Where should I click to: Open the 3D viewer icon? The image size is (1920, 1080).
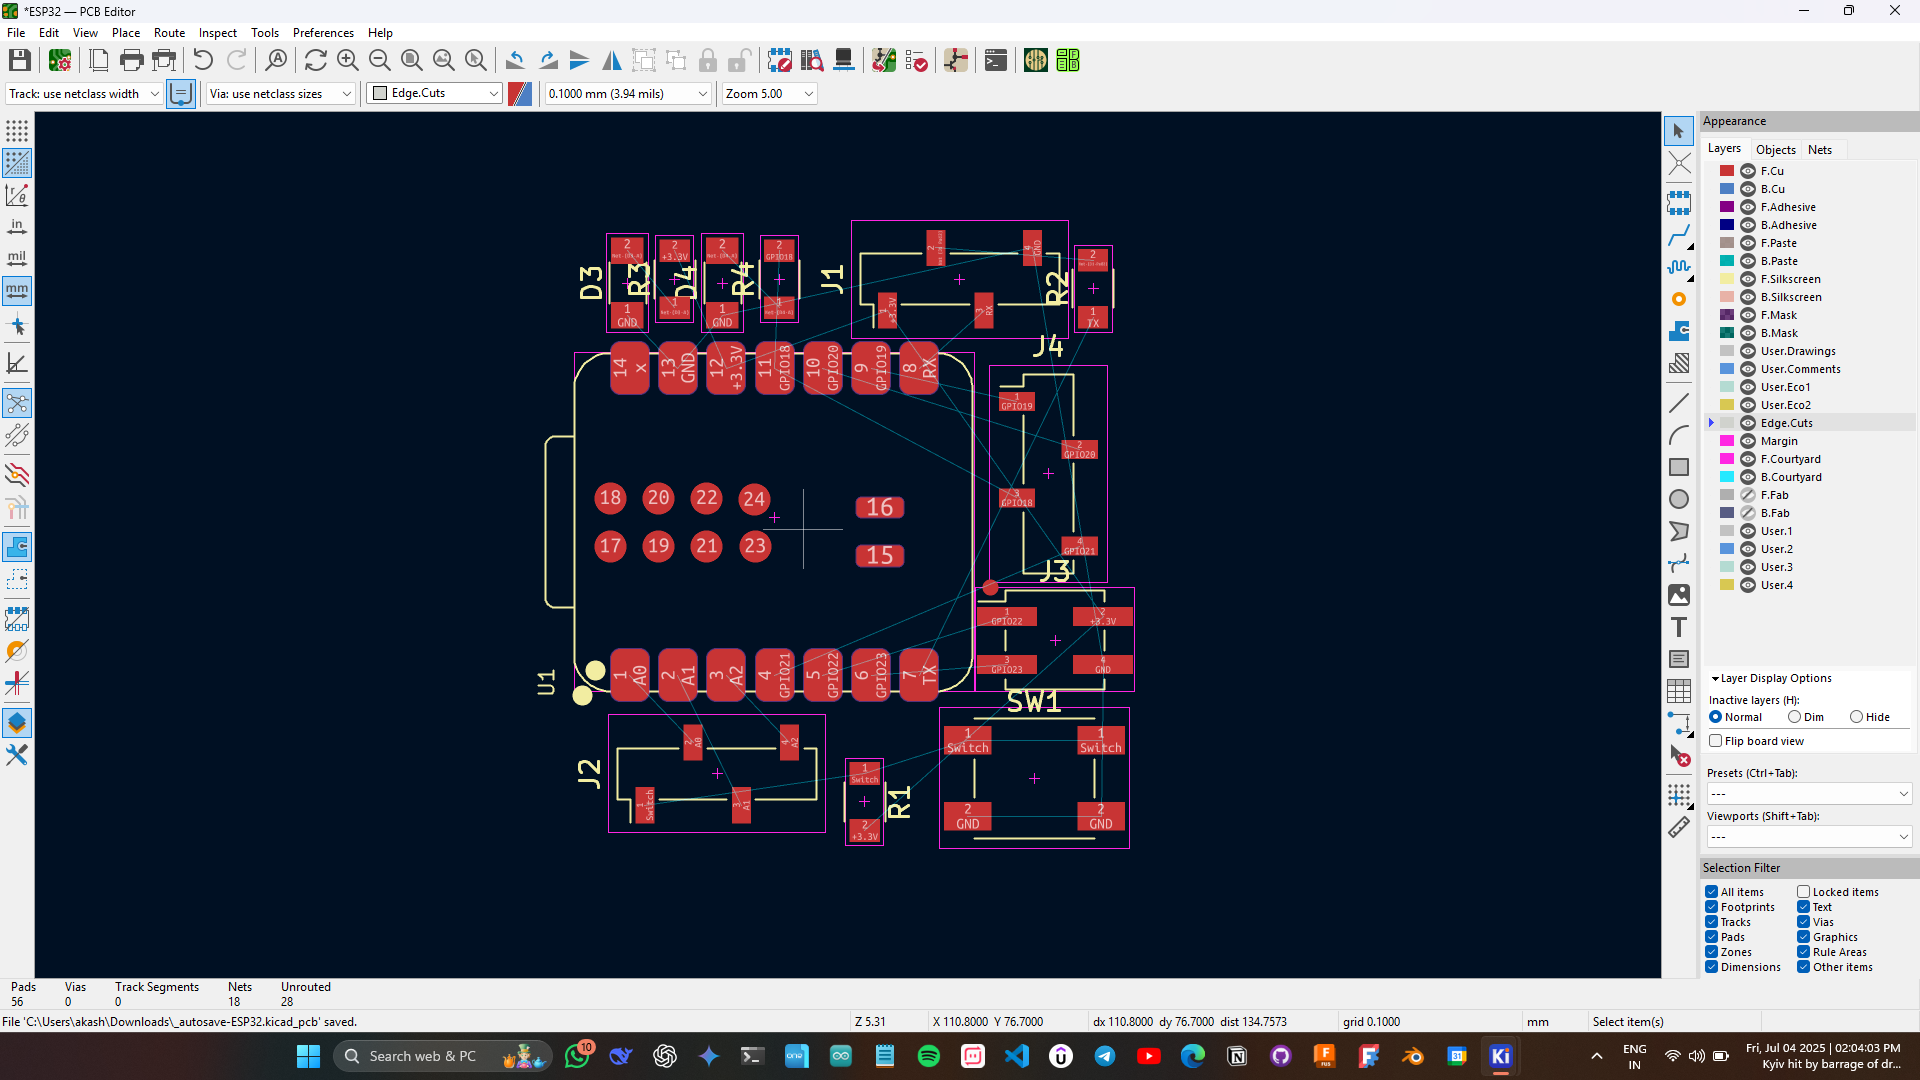pyautogui.click(x=844, y=61)
